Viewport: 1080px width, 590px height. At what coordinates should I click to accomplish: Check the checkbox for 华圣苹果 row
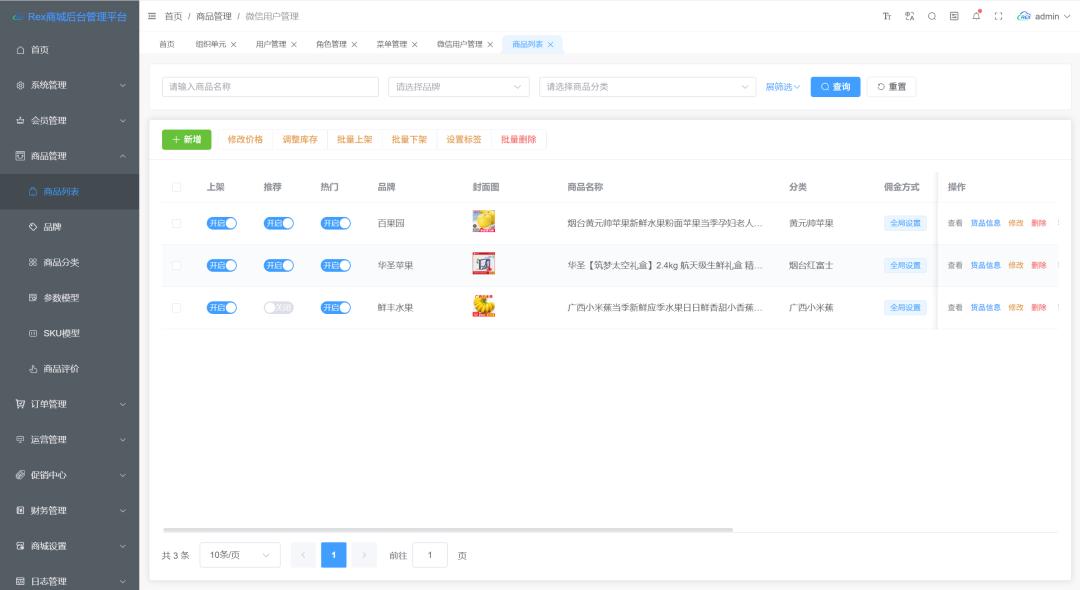(x=176, y=266)
